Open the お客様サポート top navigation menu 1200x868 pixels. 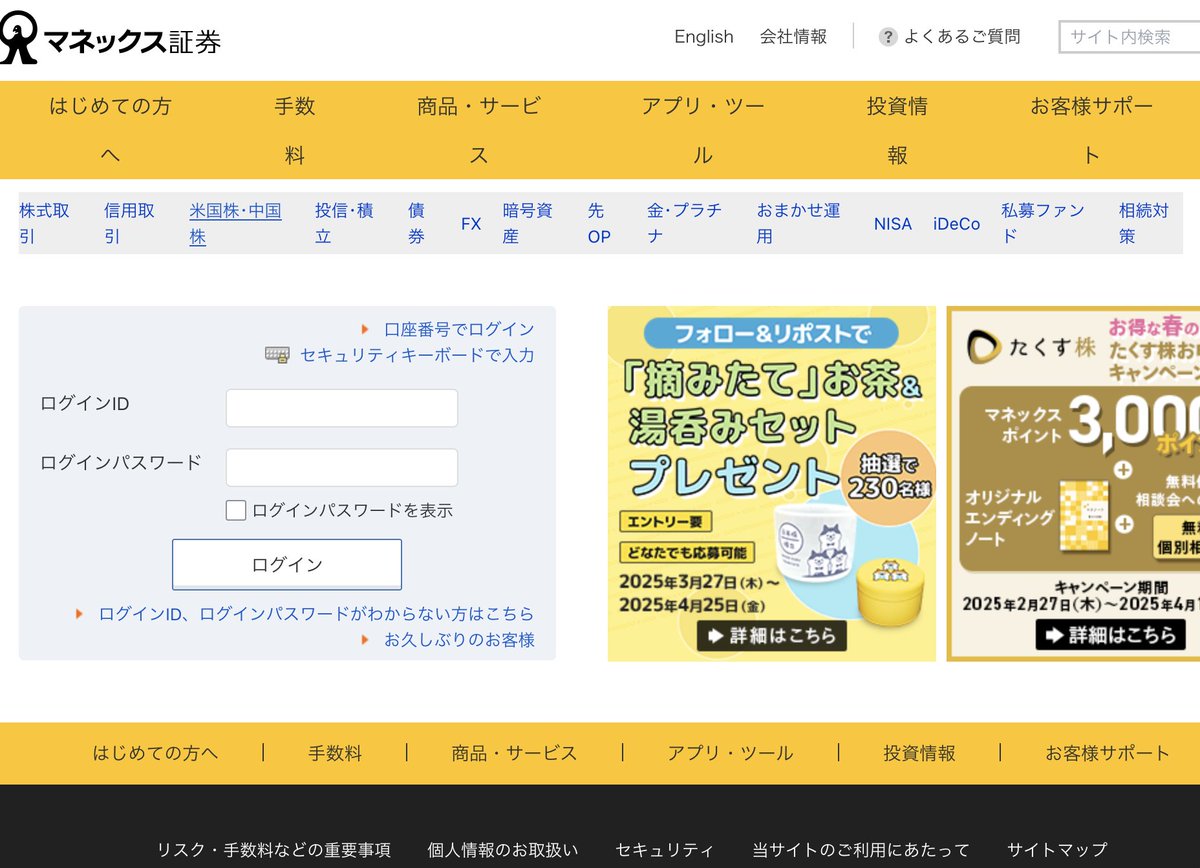[x=1091, y=130]
